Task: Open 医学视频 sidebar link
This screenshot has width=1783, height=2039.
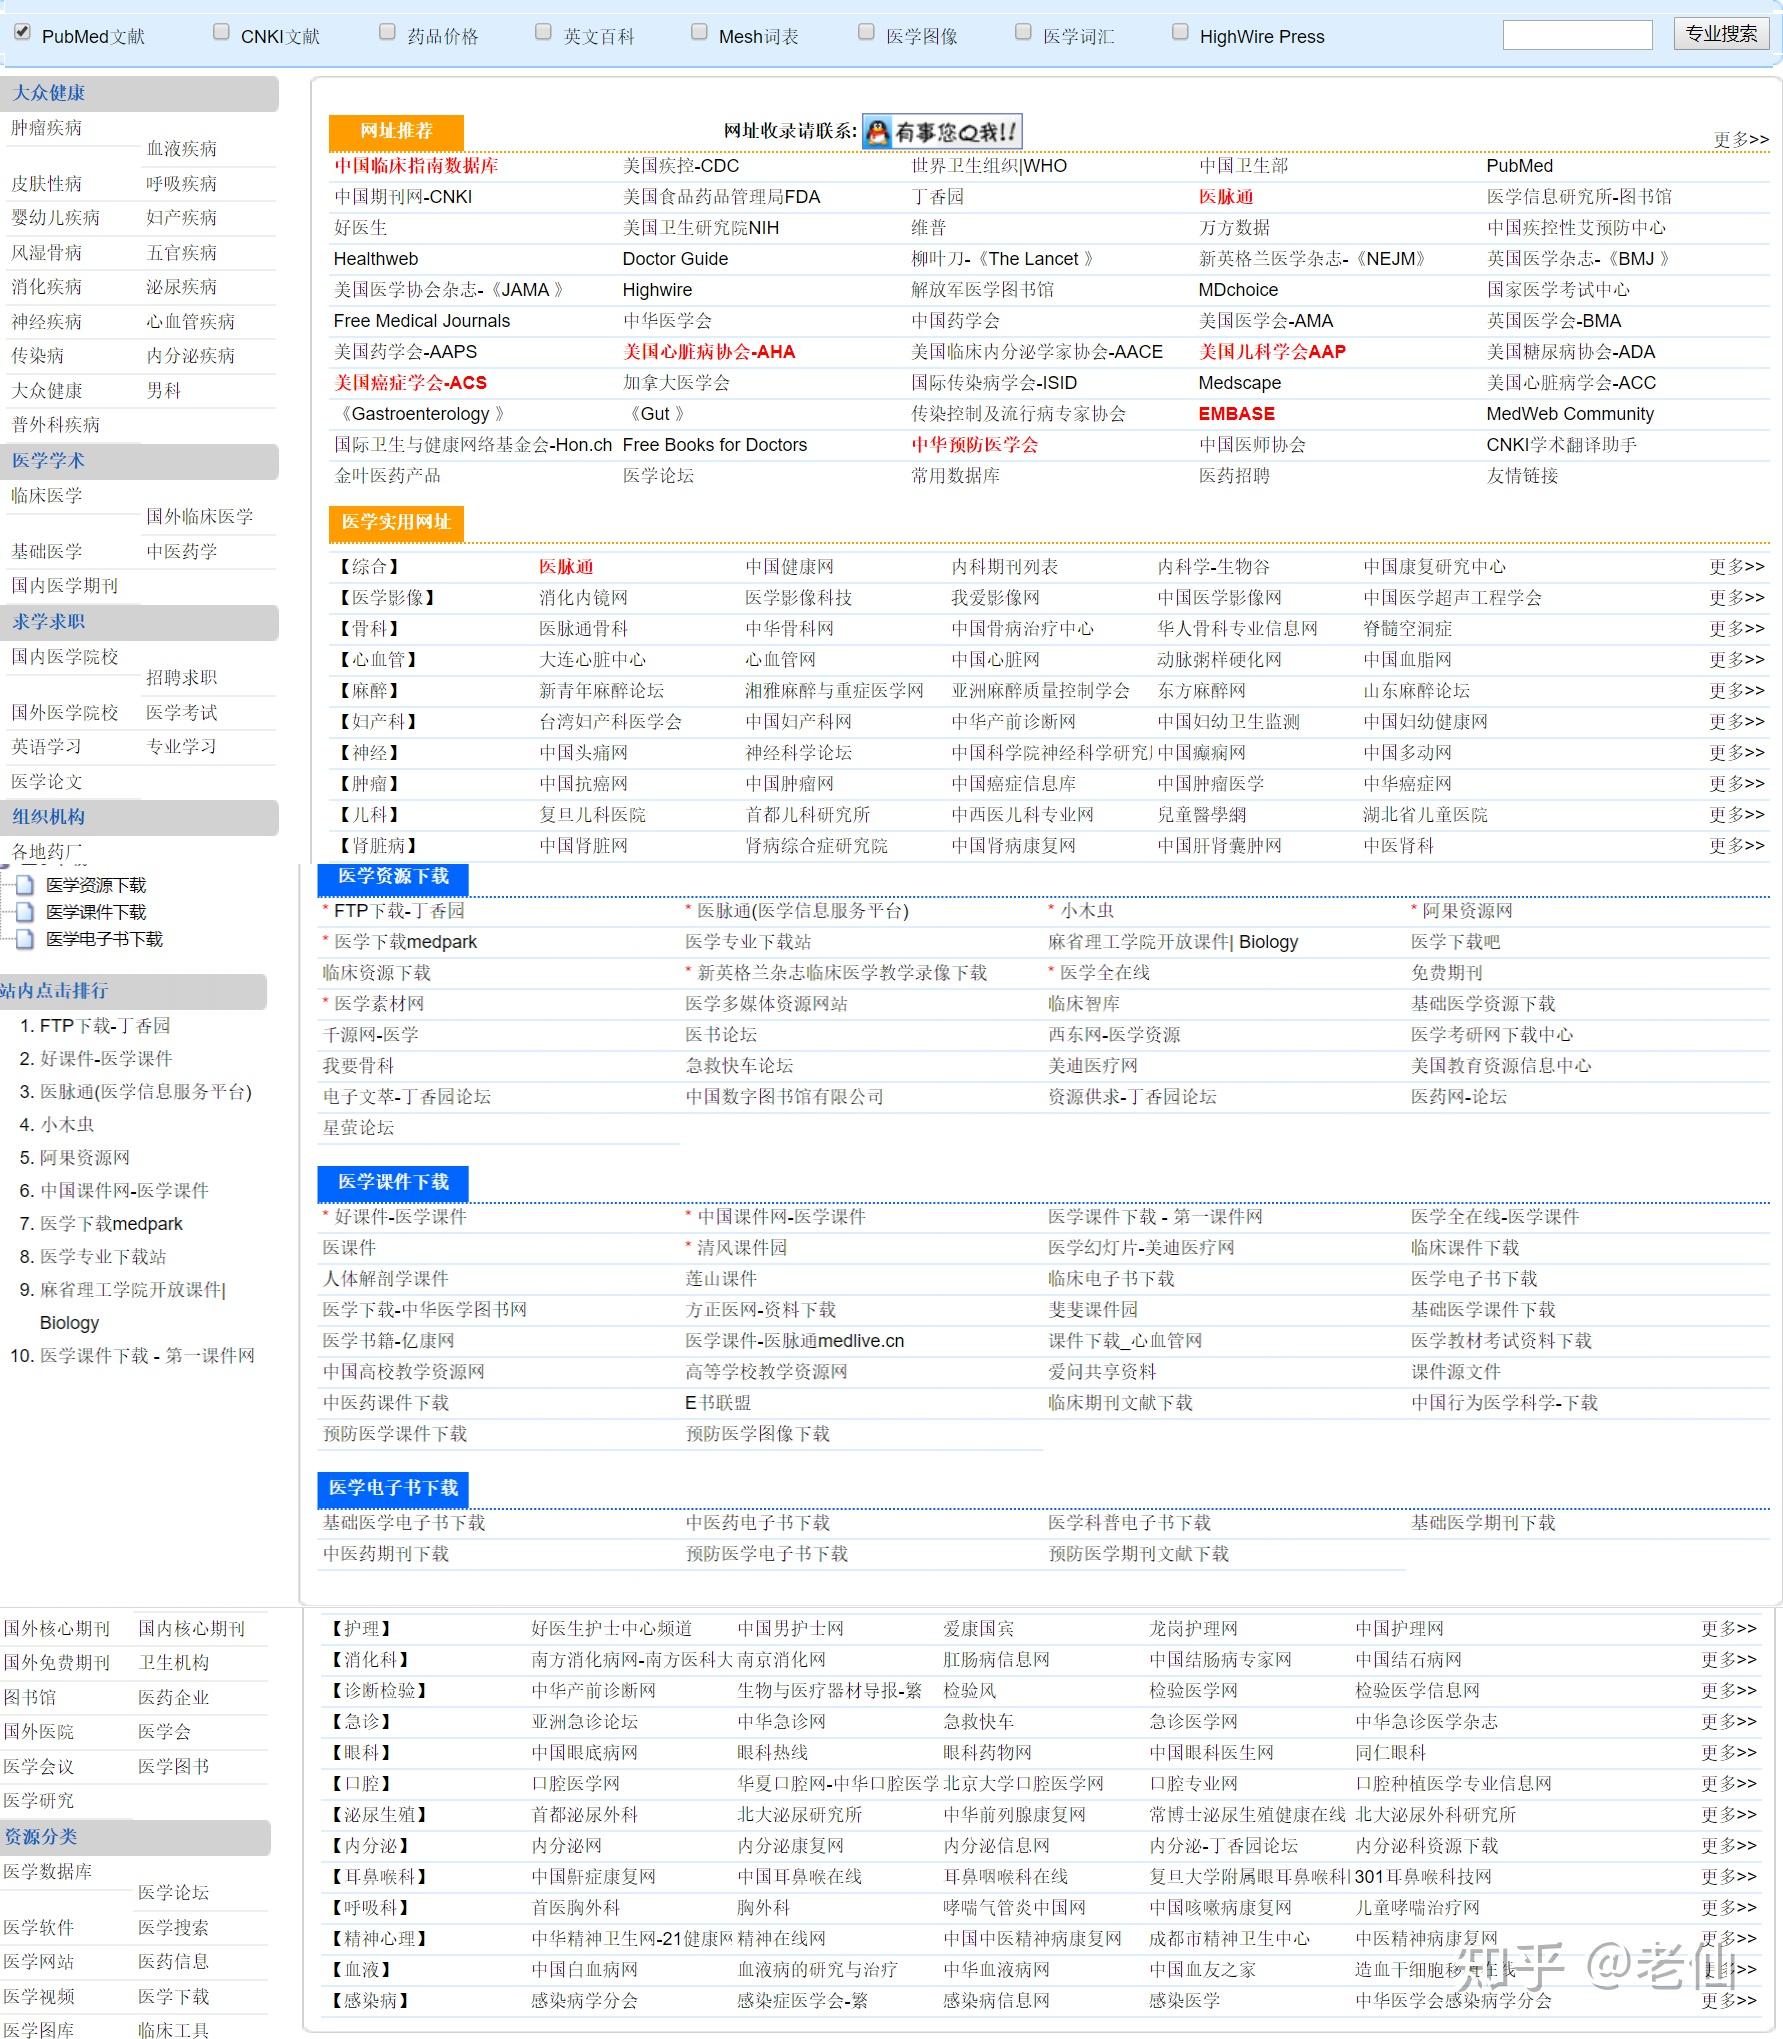Action: 38,1997
